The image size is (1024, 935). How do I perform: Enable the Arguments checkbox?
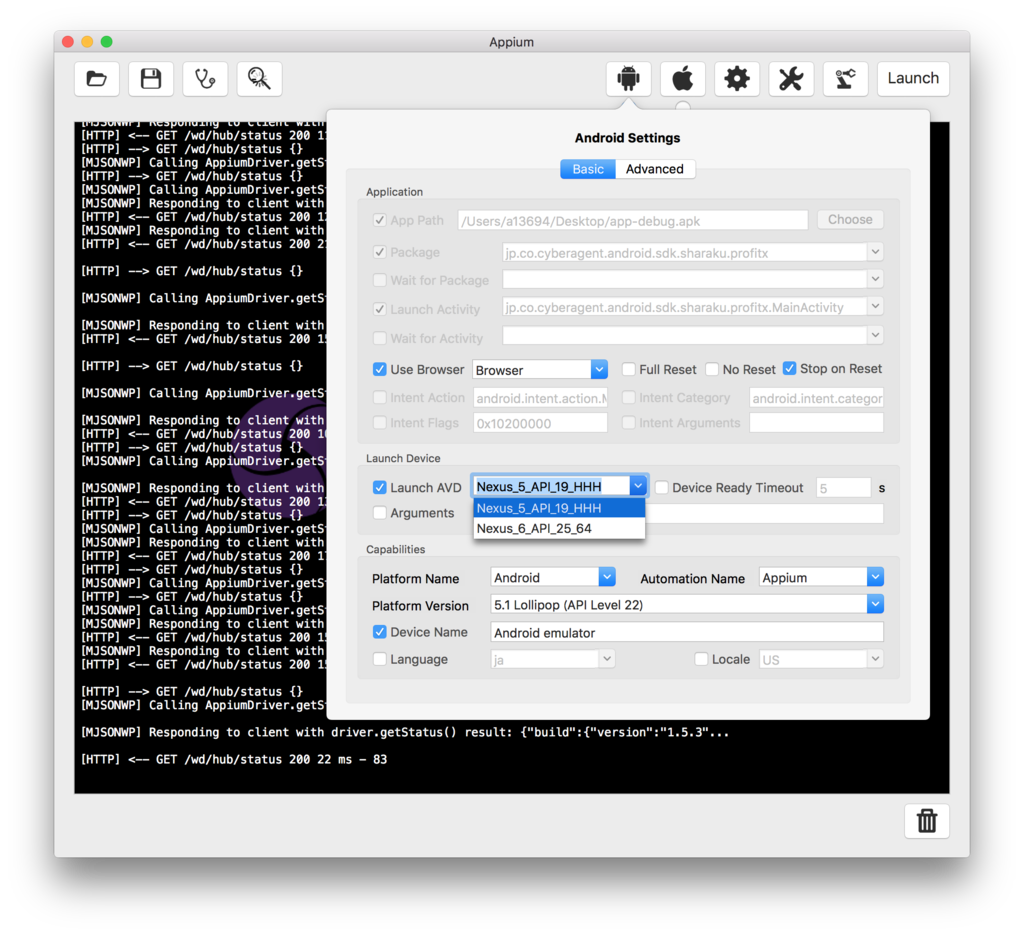click(379, 513)
